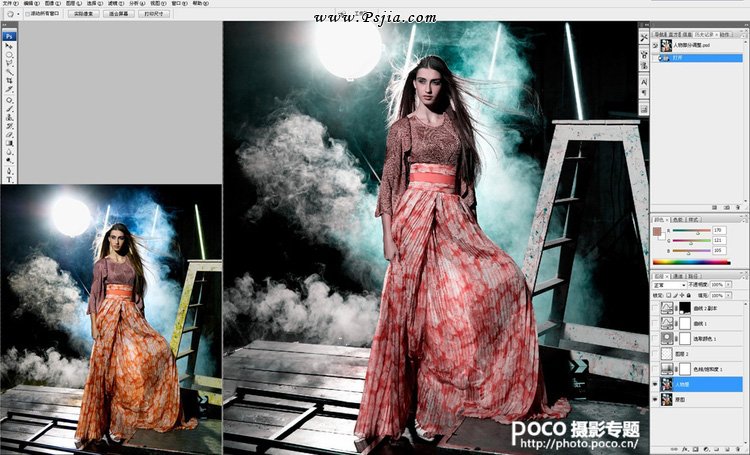Toggle visibility of the 人物层 layer
Image resolution: width=750 pixels, height=455 pixels.
point(656,383)
